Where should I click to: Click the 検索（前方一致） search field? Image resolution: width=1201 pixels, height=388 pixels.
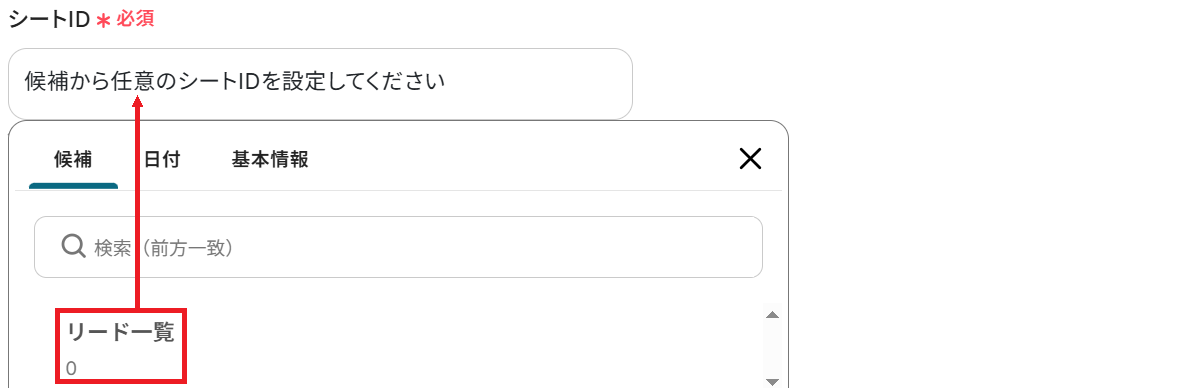tap(398, 247)
